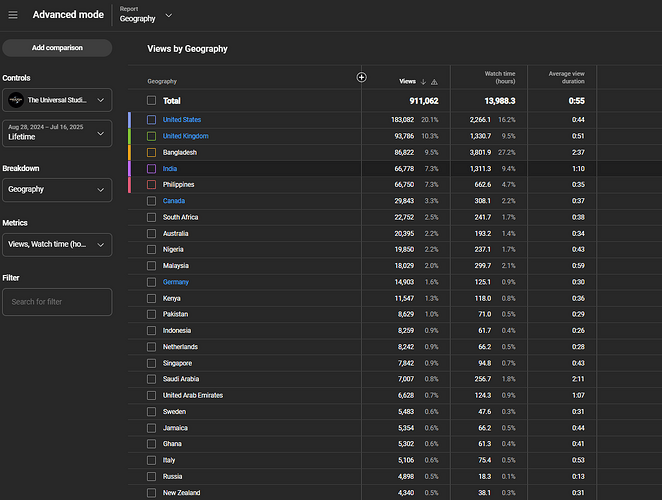Check the Pakistan row checkbox
This screenshot has height=500, width=662.
coord(152,314)
